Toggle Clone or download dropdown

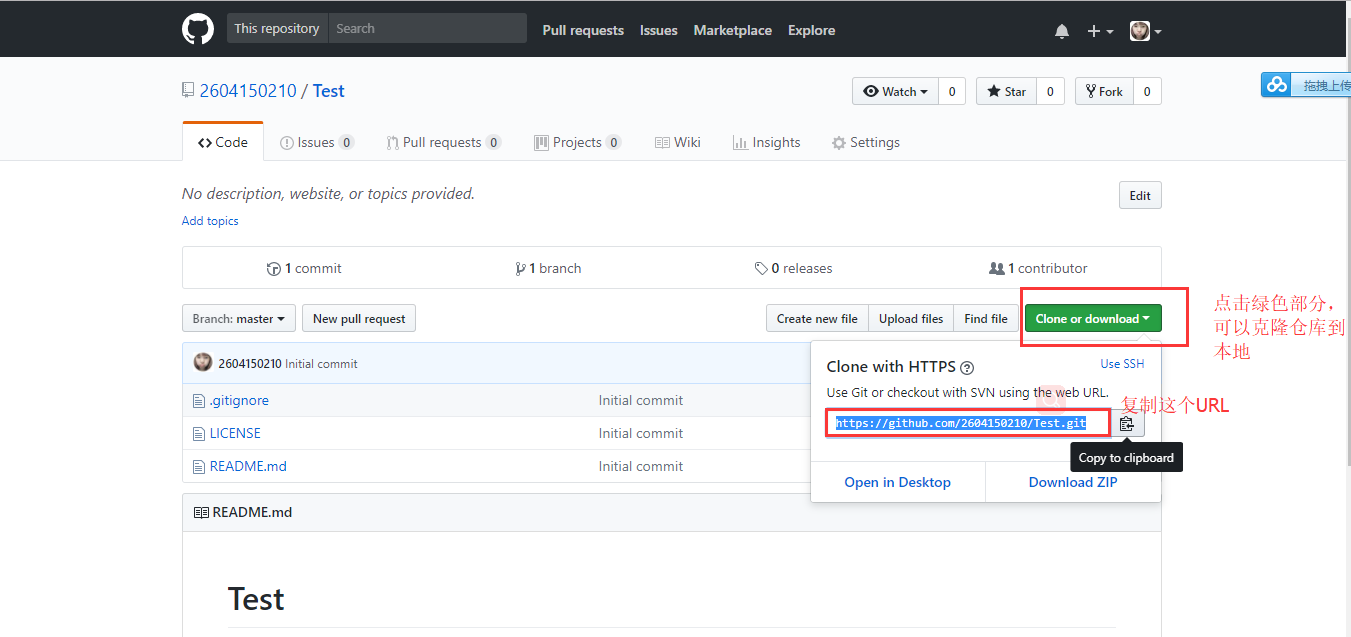pyautogui.click(x=1093, y=318)
